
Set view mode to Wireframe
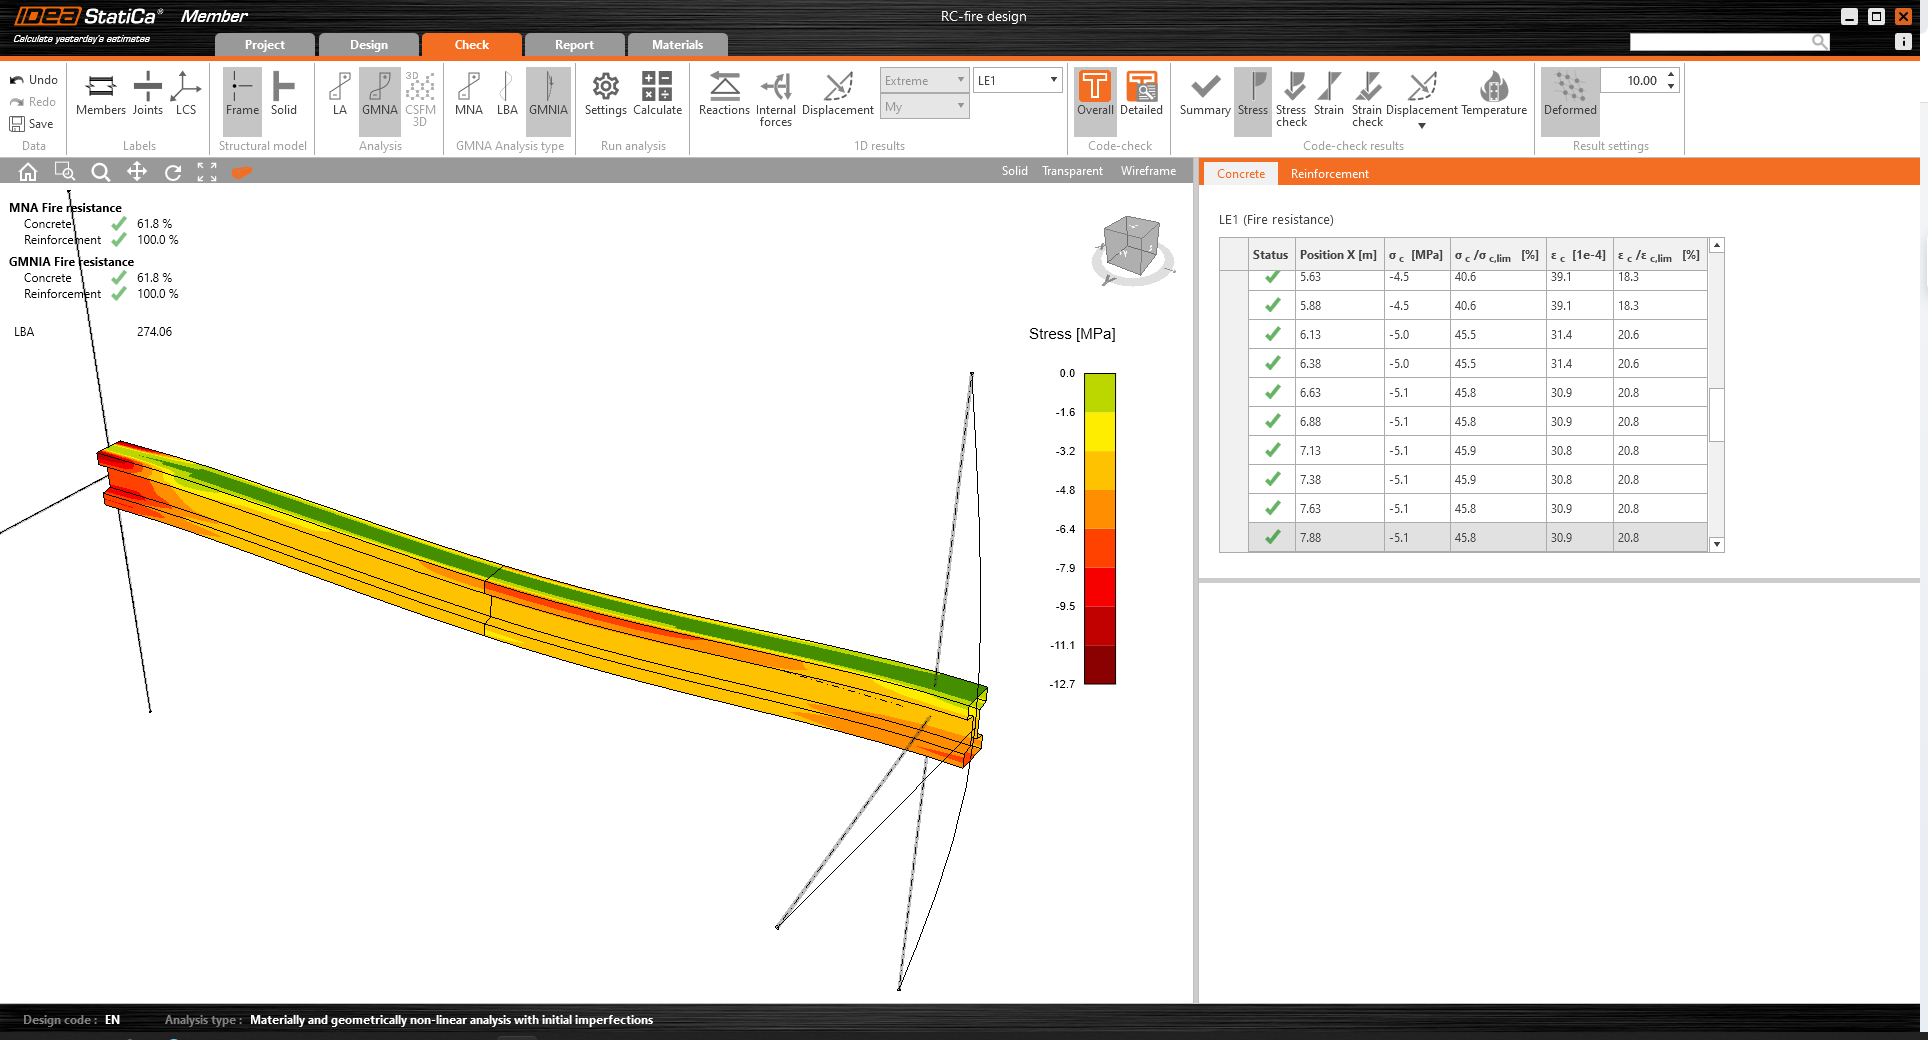click(x=1148, y=171)
